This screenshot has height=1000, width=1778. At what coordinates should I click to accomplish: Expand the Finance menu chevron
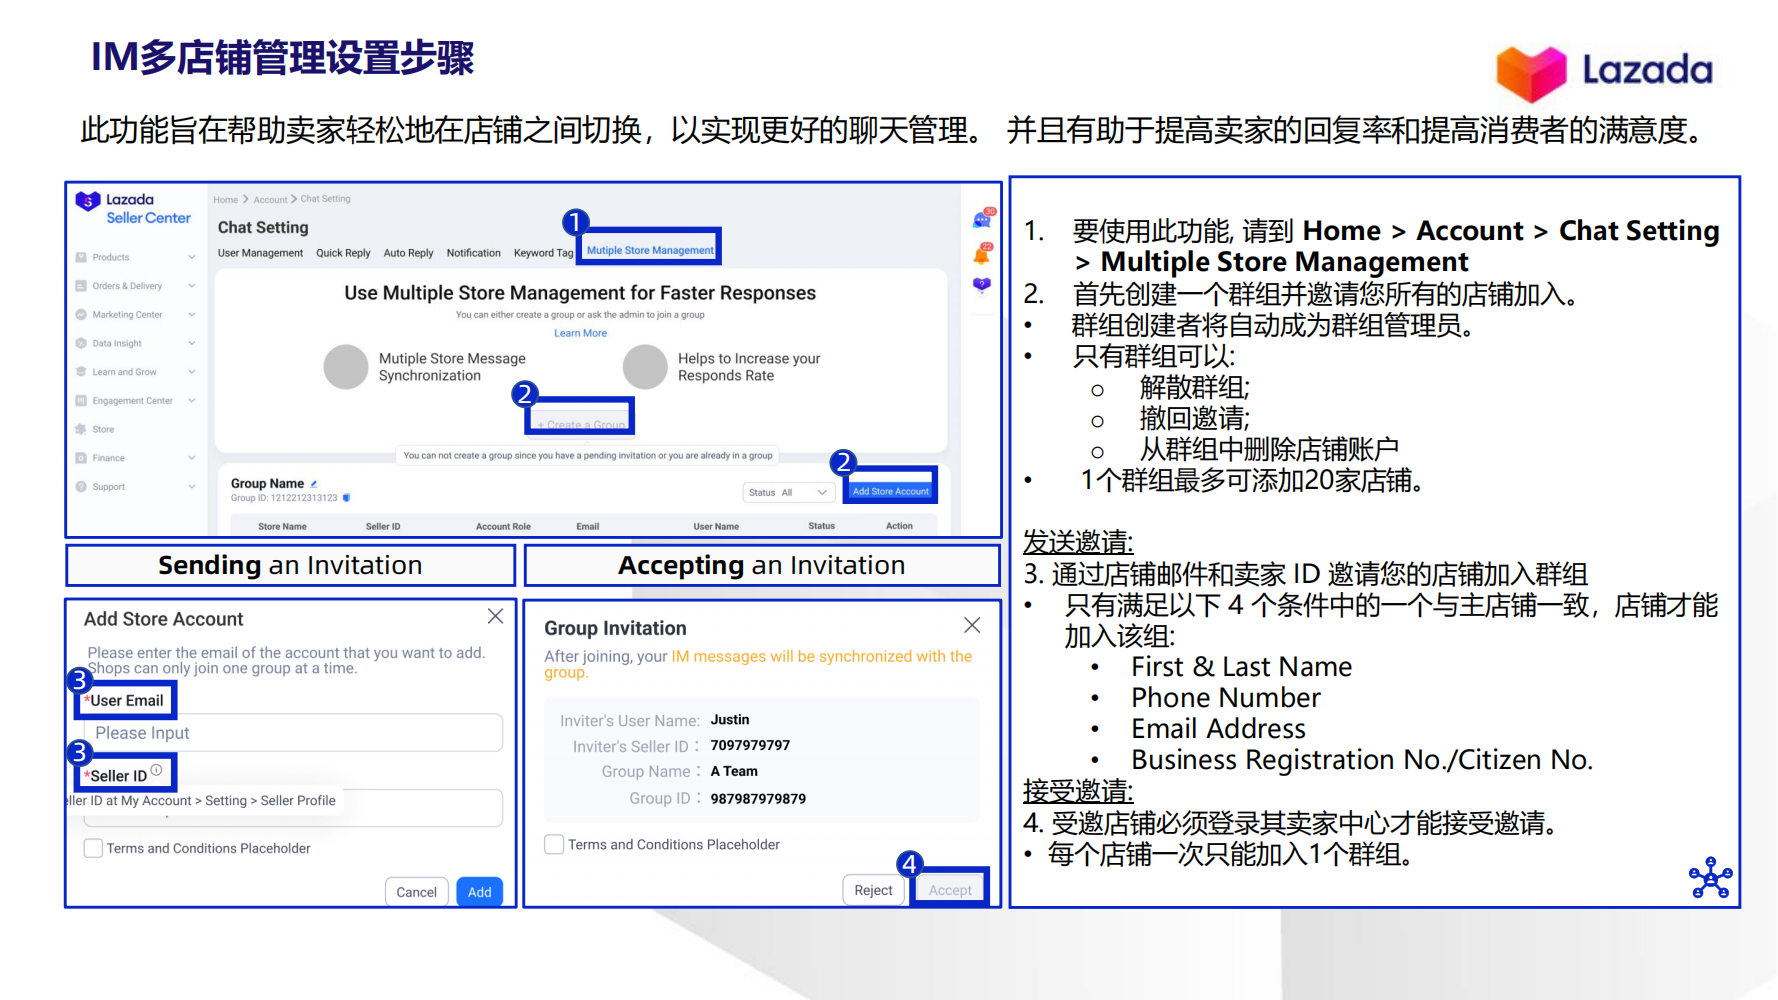[191, 458]
